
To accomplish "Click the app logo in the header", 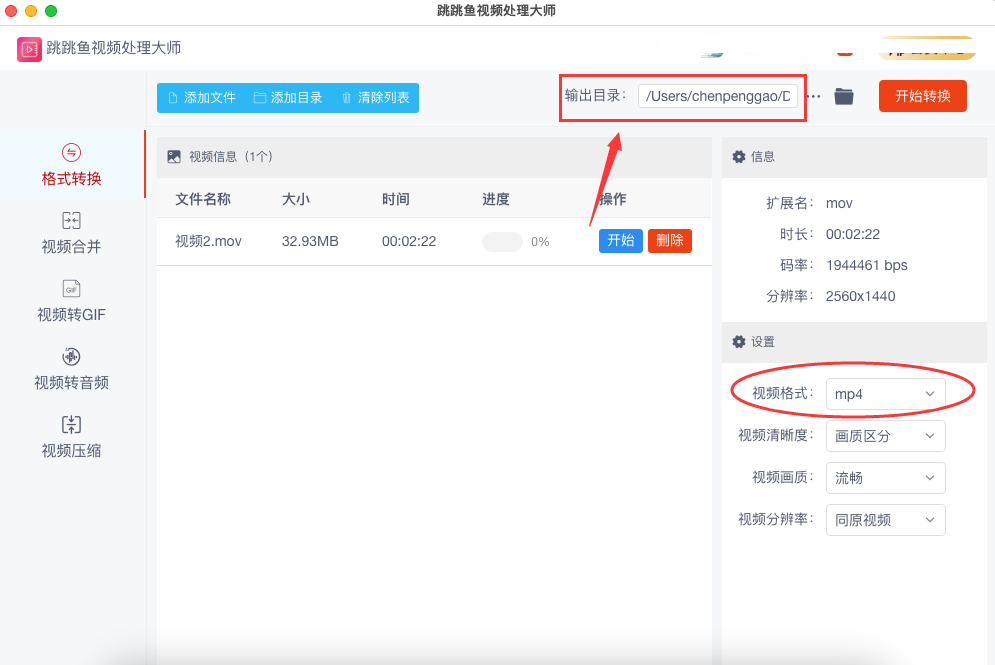I will [x=29, y=49].
